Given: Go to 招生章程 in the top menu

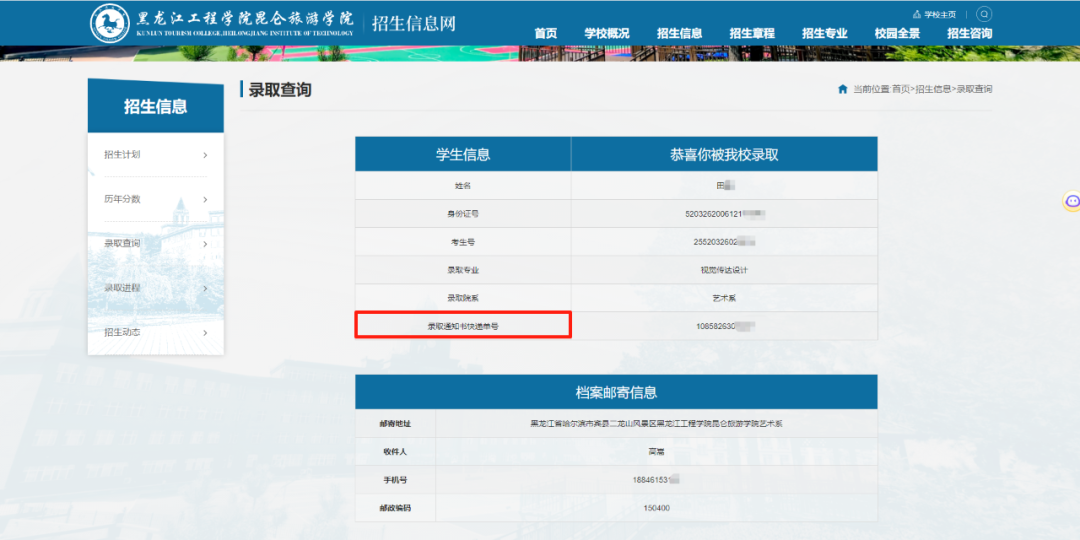Looking at the screenshot, I should click(x=752, y=33).
